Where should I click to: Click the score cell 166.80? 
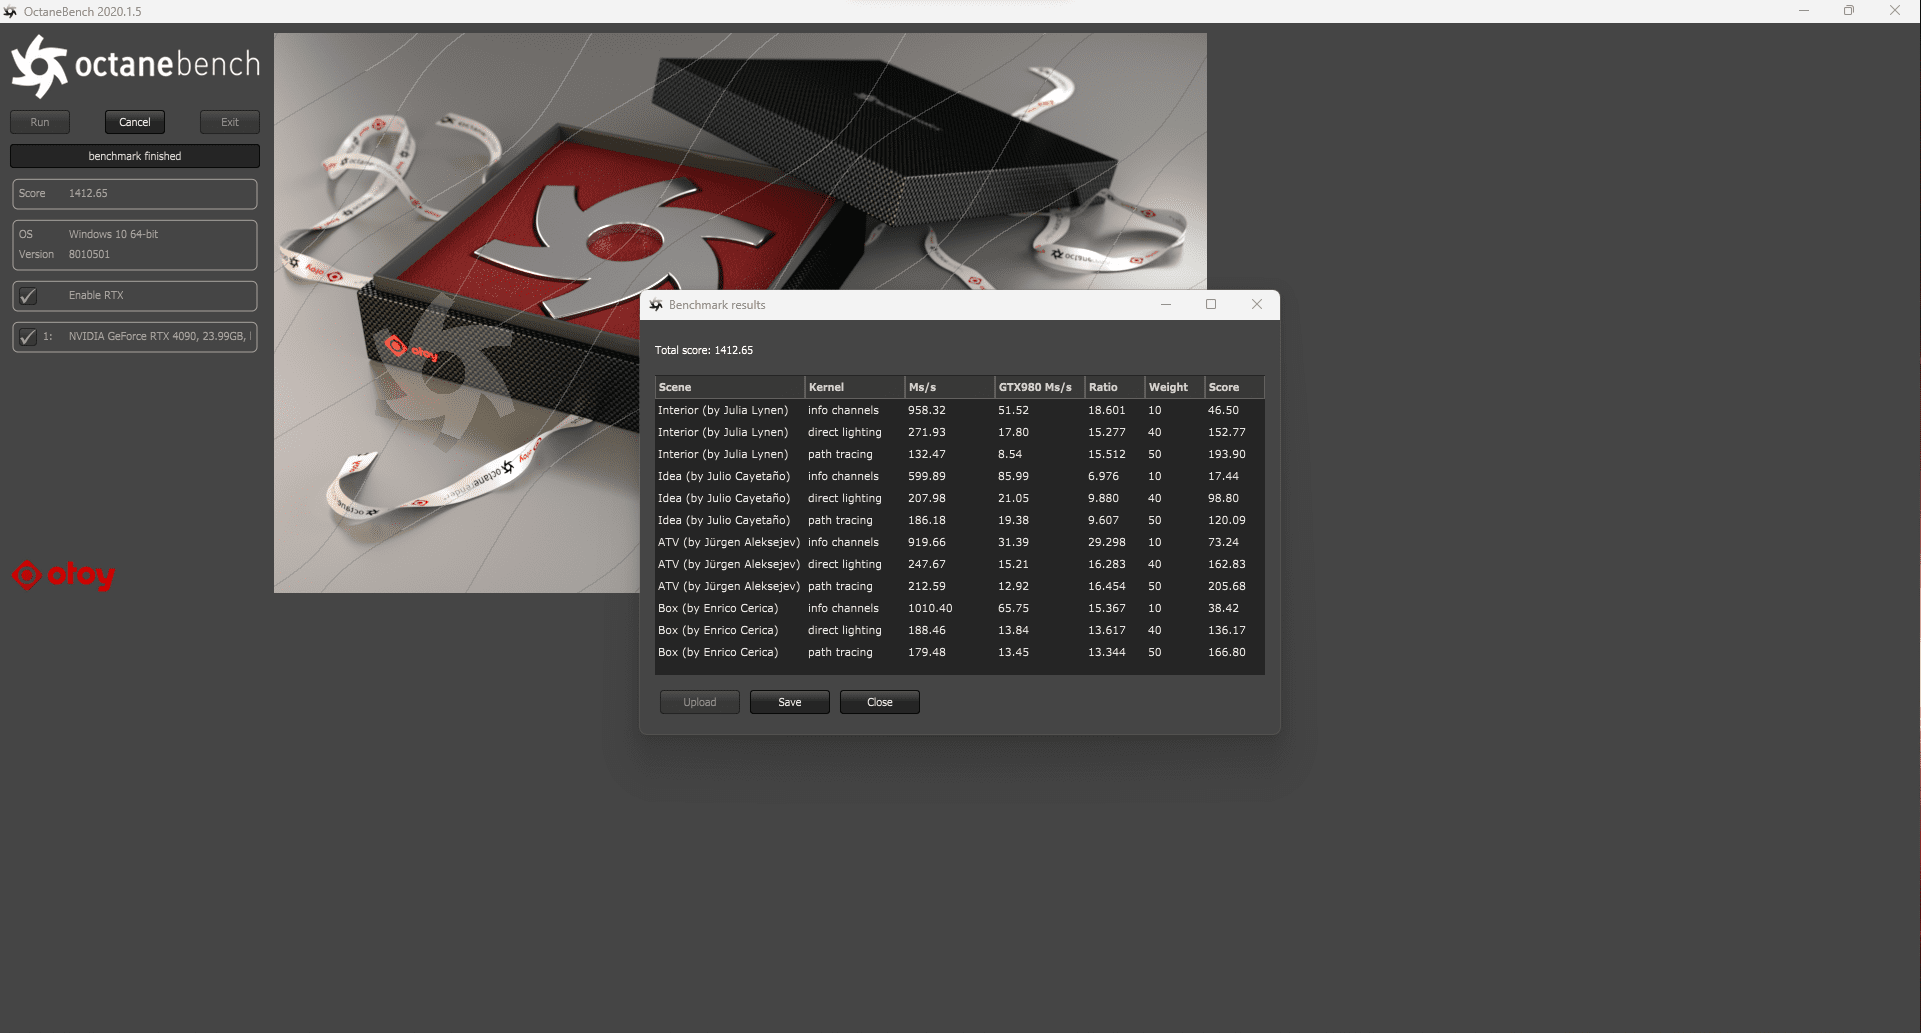click(x=1227, y=652)
